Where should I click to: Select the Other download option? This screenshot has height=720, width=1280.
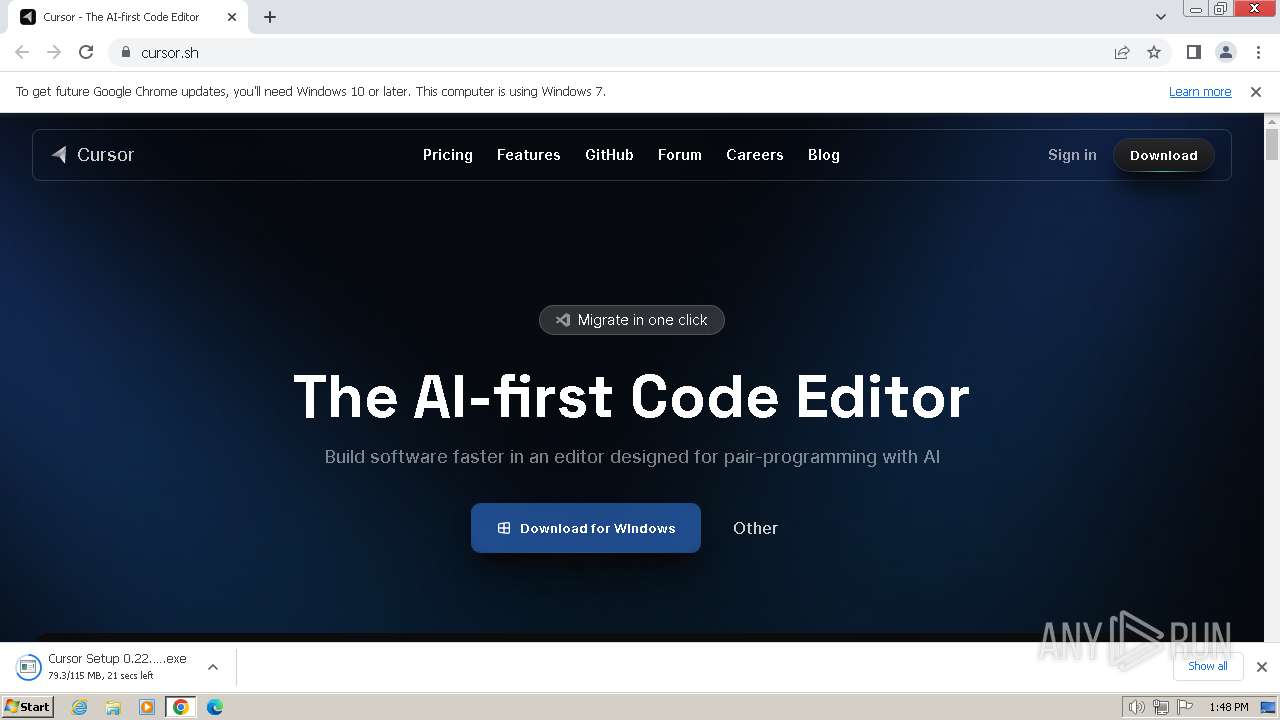coord(755,528)
